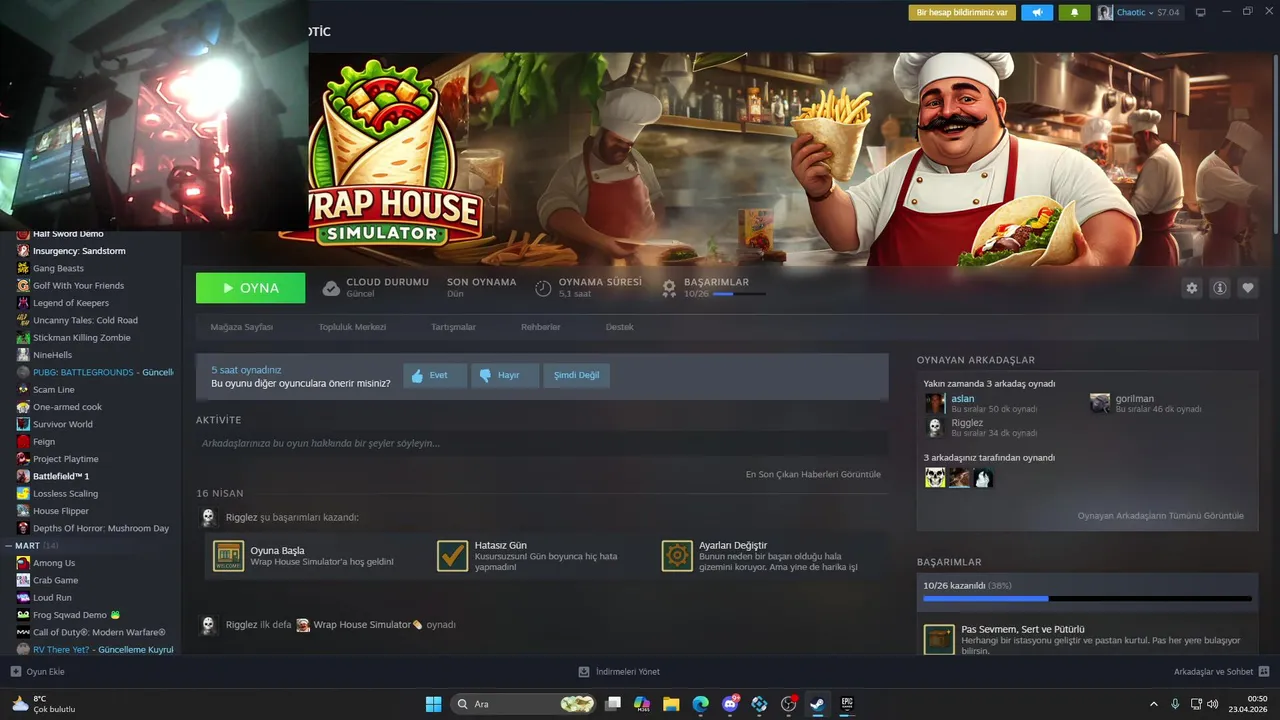Click the 10/26 achievements progress bar in header
Image resolution: width=1280 pixels, height=720 pixels.
(738, 294)
